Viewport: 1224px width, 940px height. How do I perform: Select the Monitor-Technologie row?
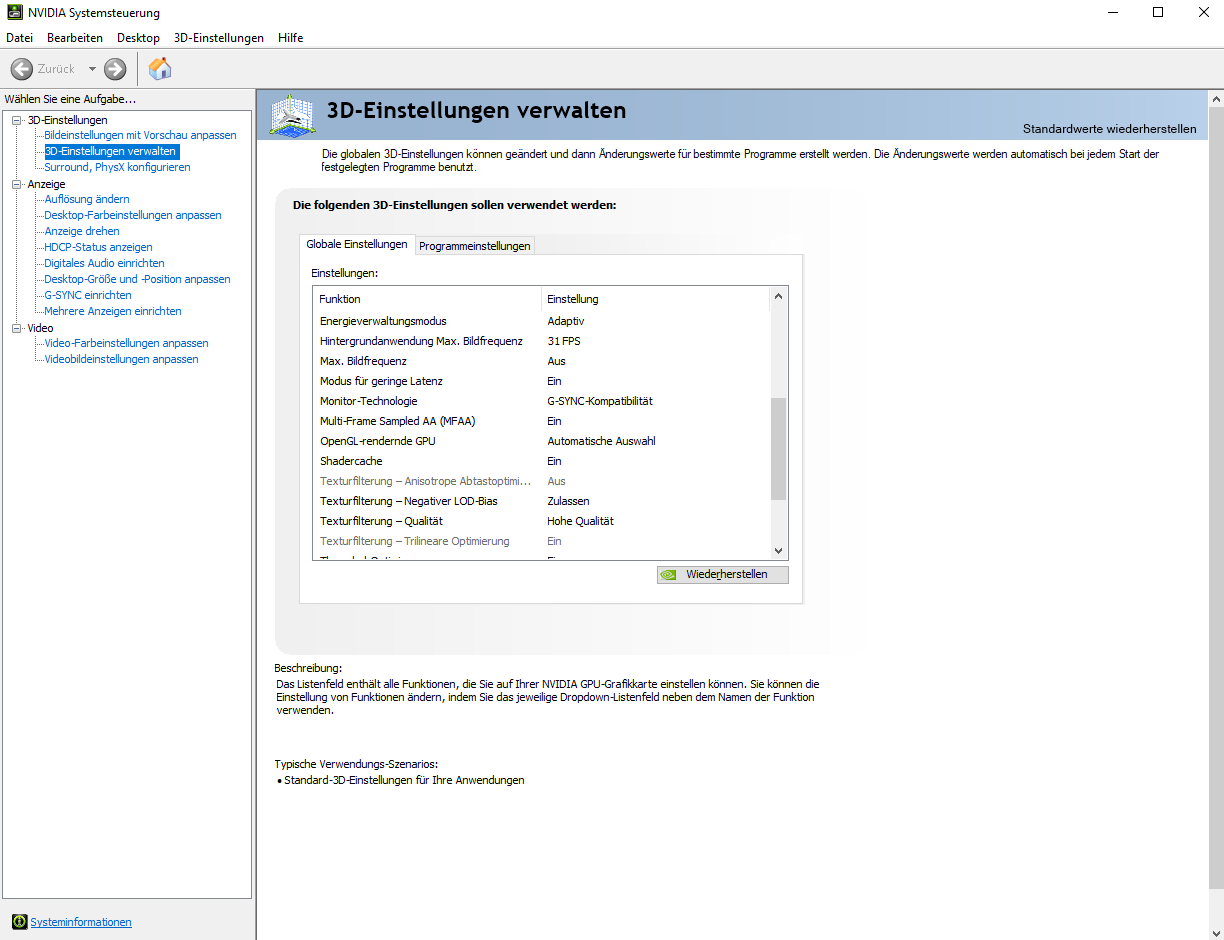[x=541, y=401]
